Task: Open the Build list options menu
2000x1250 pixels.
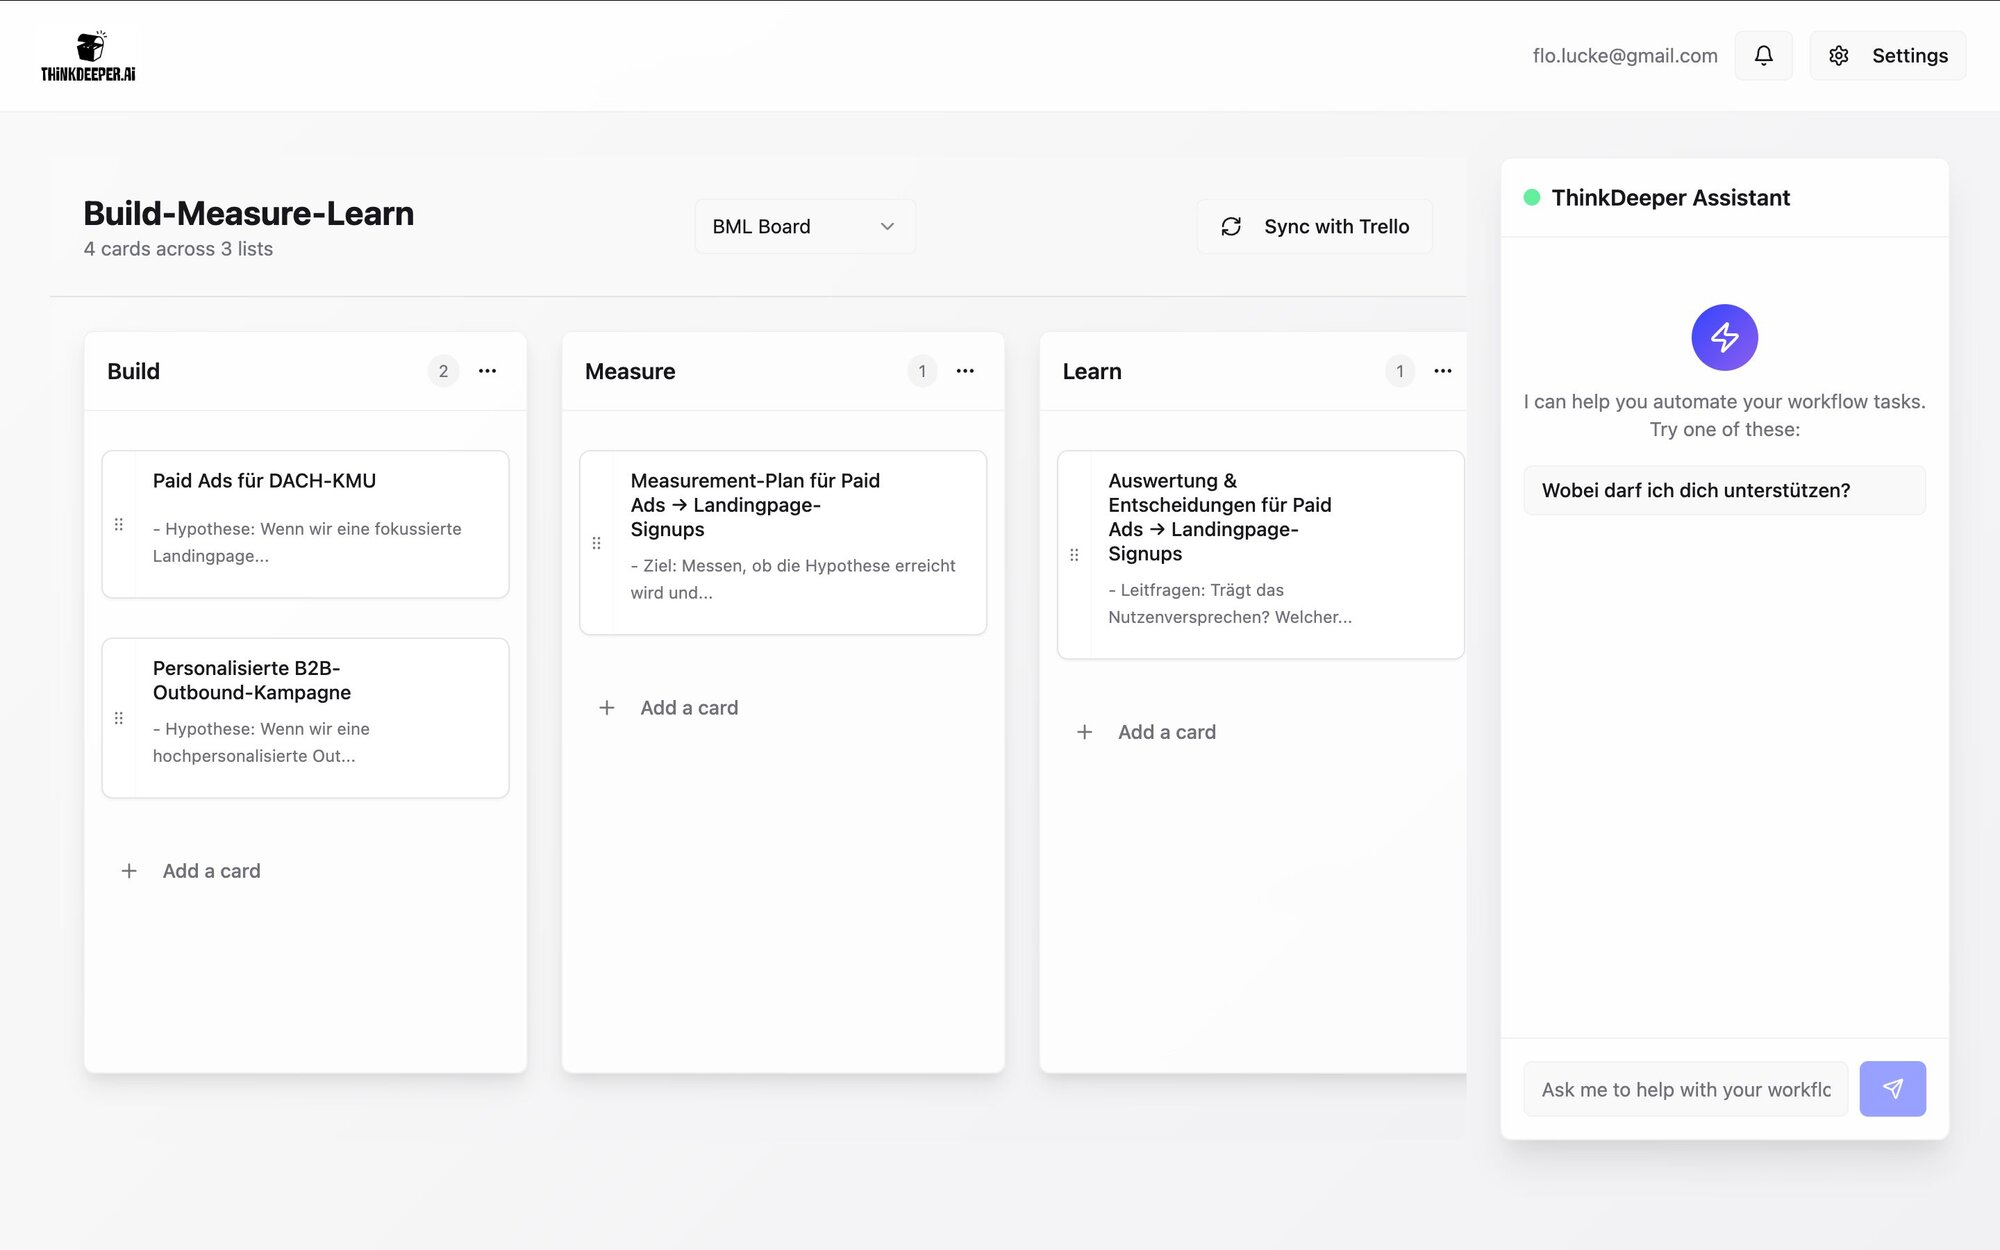Action: [x=487, y=371]
